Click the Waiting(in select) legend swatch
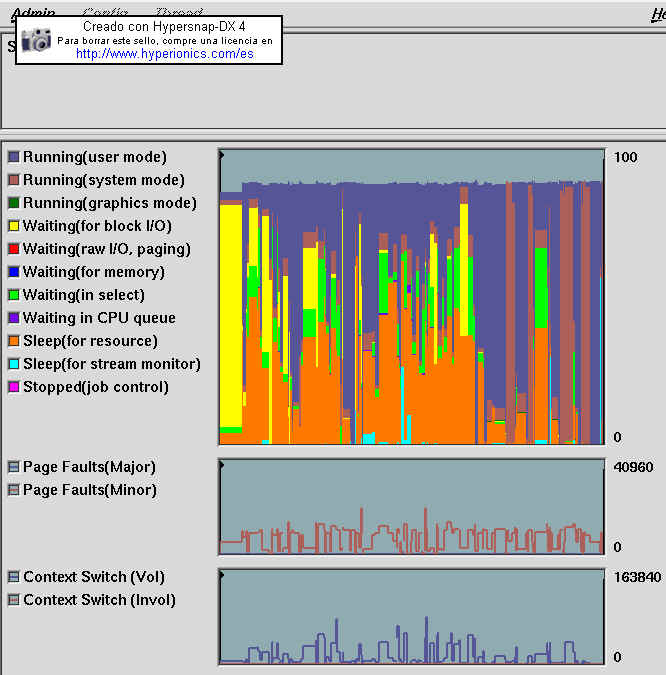Image resolution: width=666 pixels, height=675 pixels. 14,295
